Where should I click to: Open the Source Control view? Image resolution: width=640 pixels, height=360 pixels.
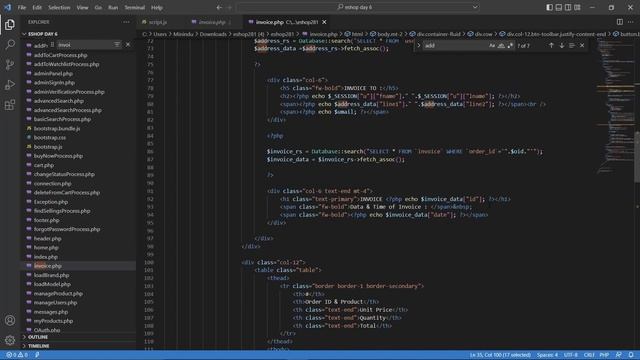tap(10, 64)
